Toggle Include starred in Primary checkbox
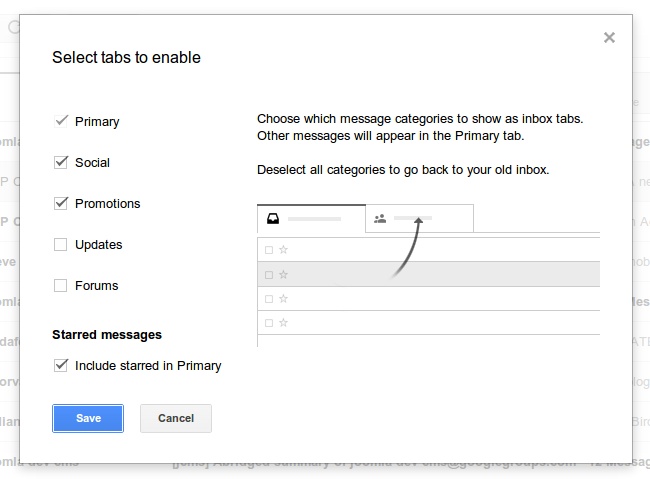Screen dimensions: 650x479 61,365
